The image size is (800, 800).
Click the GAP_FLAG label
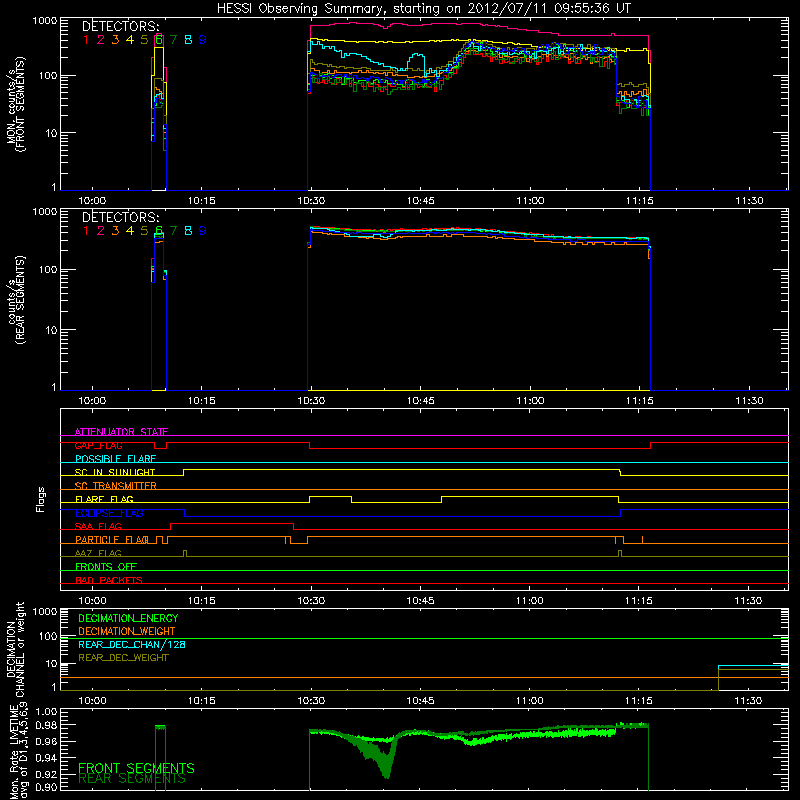pyautogui.click(x=98, y=446)
